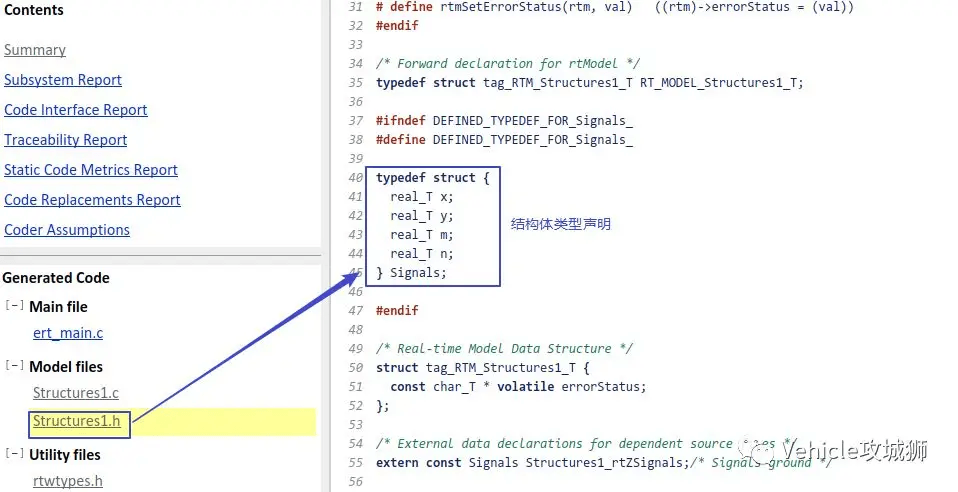Open ert_main.c source file
Viewport: 958px width, 492px height.
68,333
